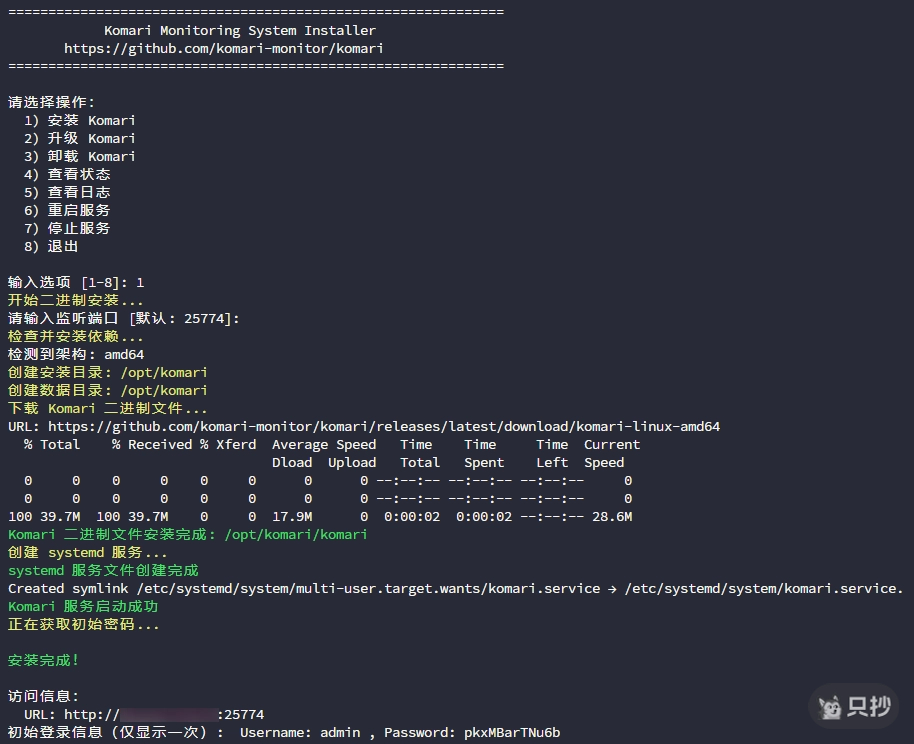
Task: Click the 请输入监听端口 port prompt
Action: point(124,318)
